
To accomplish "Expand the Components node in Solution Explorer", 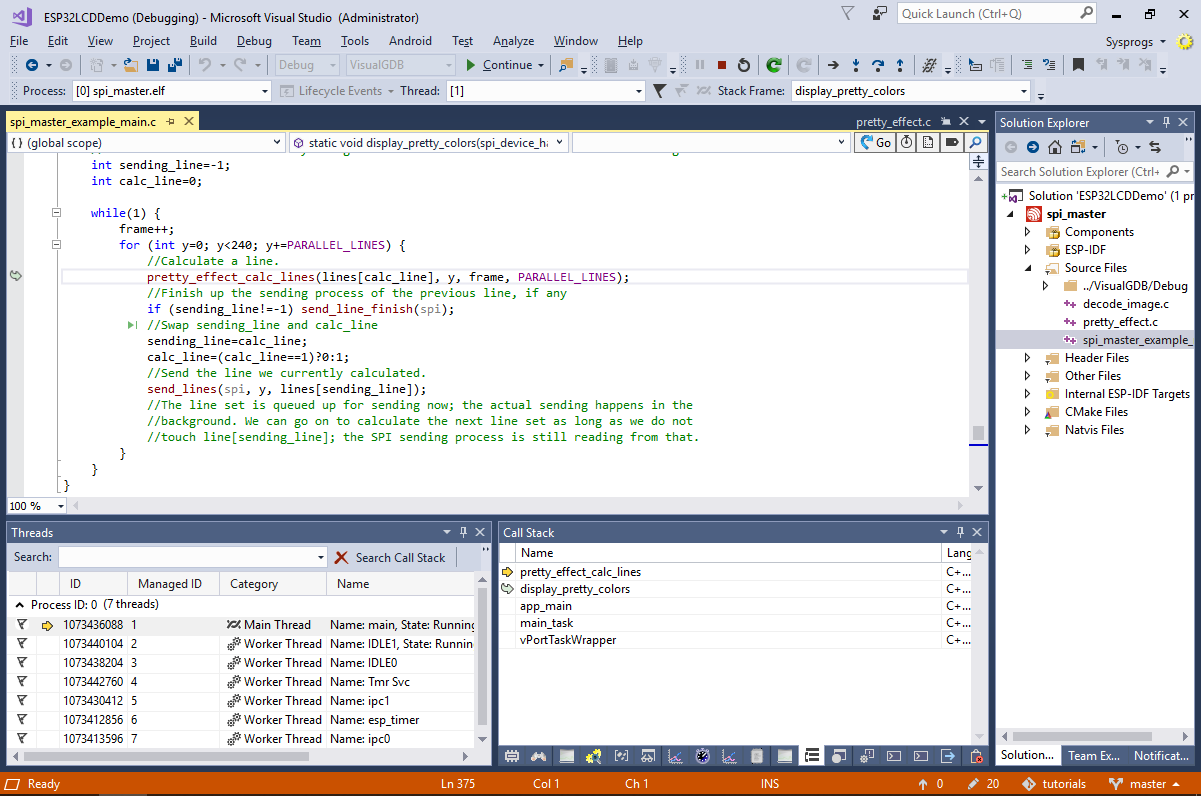I will coord(1028,232).
